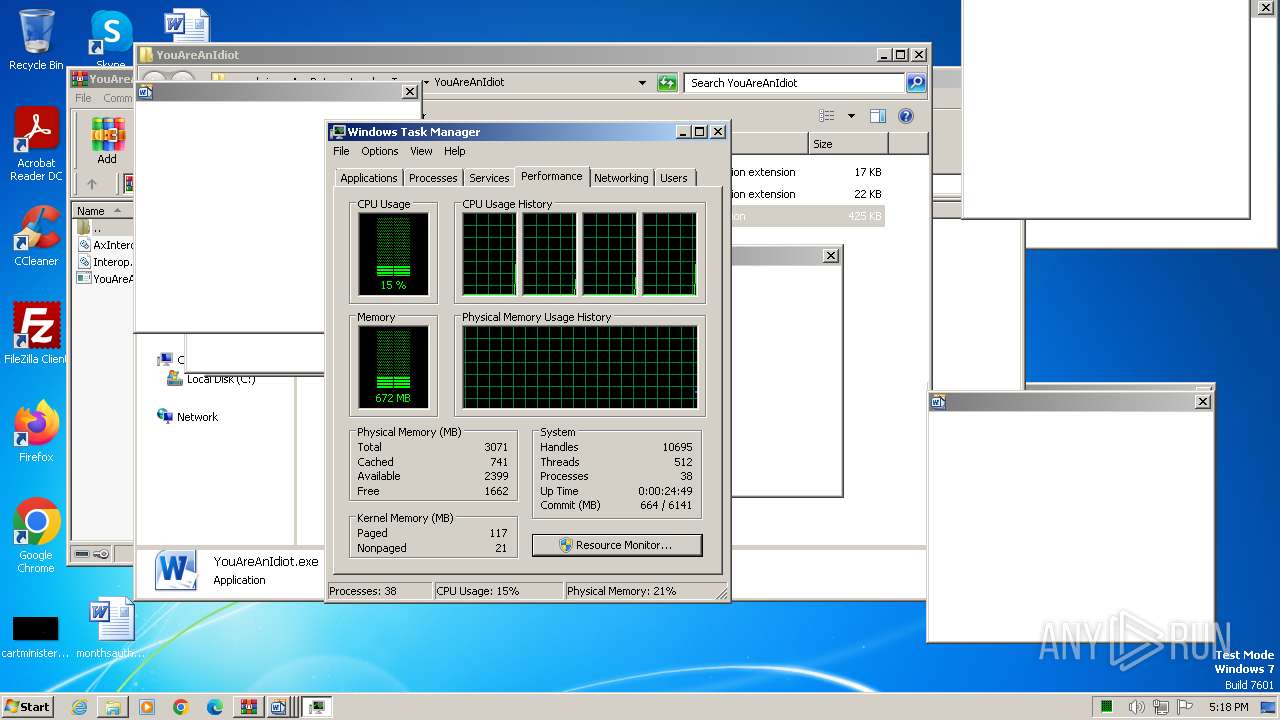Click the Start button
1280x720 pixels.
click(x=27, y=707)
